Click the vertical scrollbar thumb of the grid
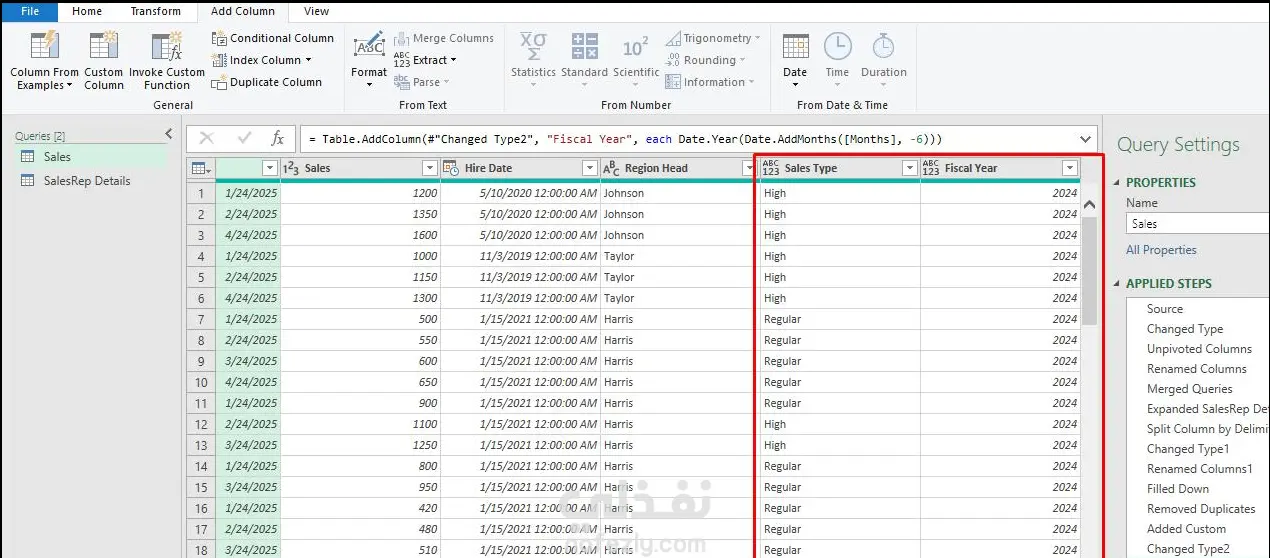Image resolution: width=1270 pixels, height=558 pixels. 1089,269
